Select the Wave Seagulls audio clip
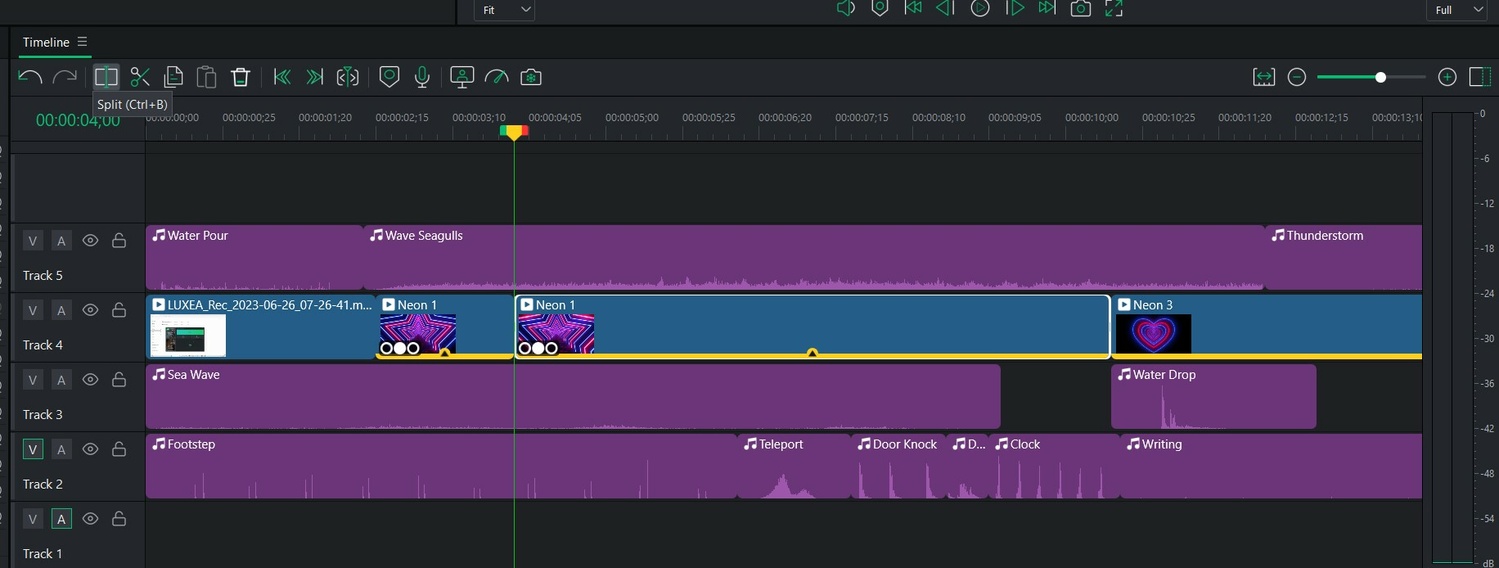 pyautogui.click(x=814, y=257)
